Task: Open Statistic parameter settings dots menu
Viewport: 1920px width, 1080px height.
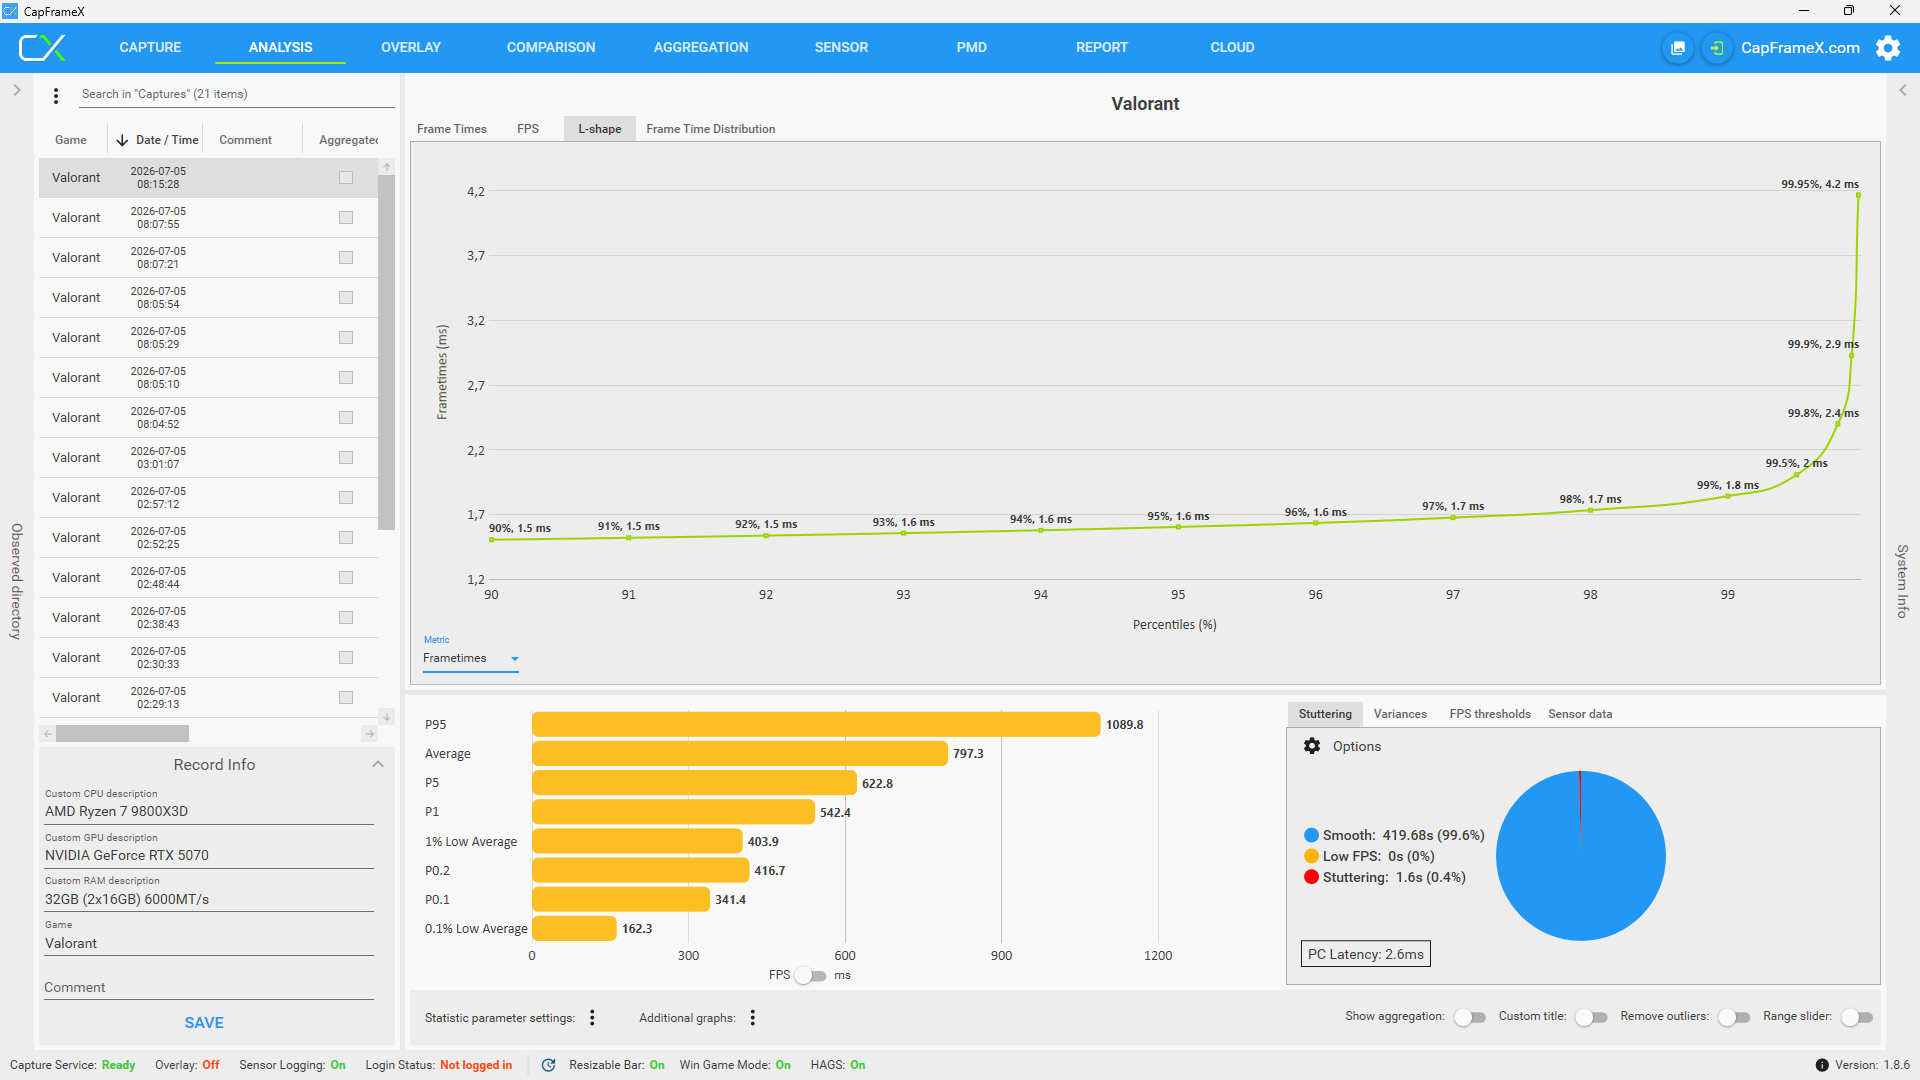Action: (x=592, y=1017)
